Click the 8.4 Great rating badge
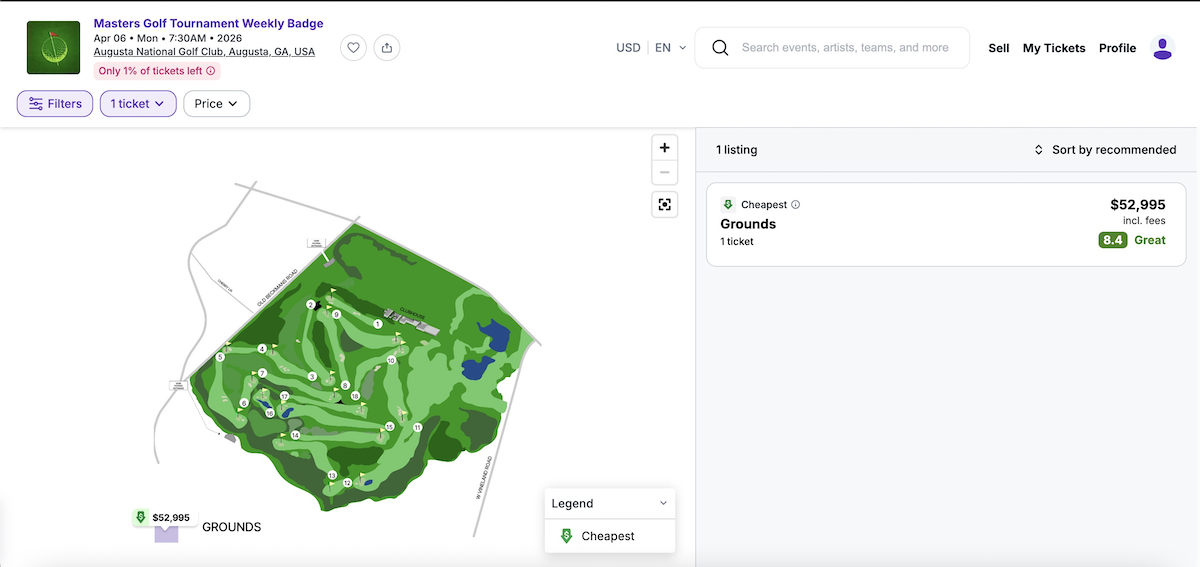Screen dimensions: 1200x567 click(x=1132, y=240)
